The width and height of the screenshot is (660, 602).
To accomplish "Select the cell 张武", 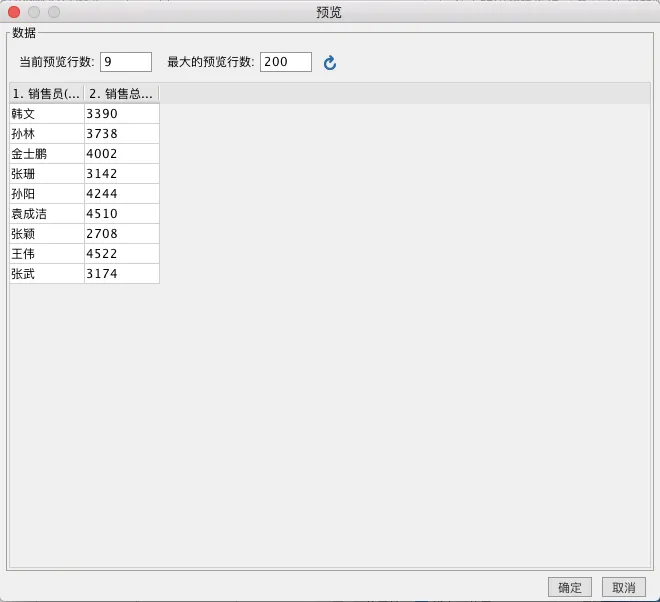I will (x=47, y=274).
